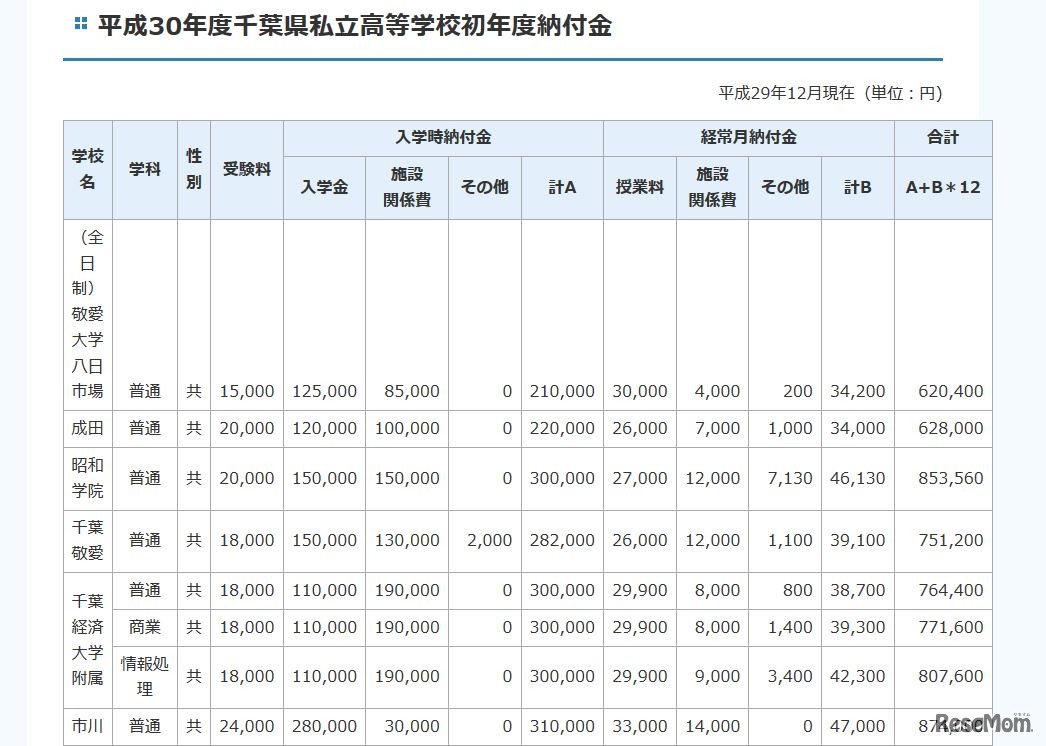1046x746 pixels.
Task: Click その他 header under 経常月納付金
Action: 785,188
